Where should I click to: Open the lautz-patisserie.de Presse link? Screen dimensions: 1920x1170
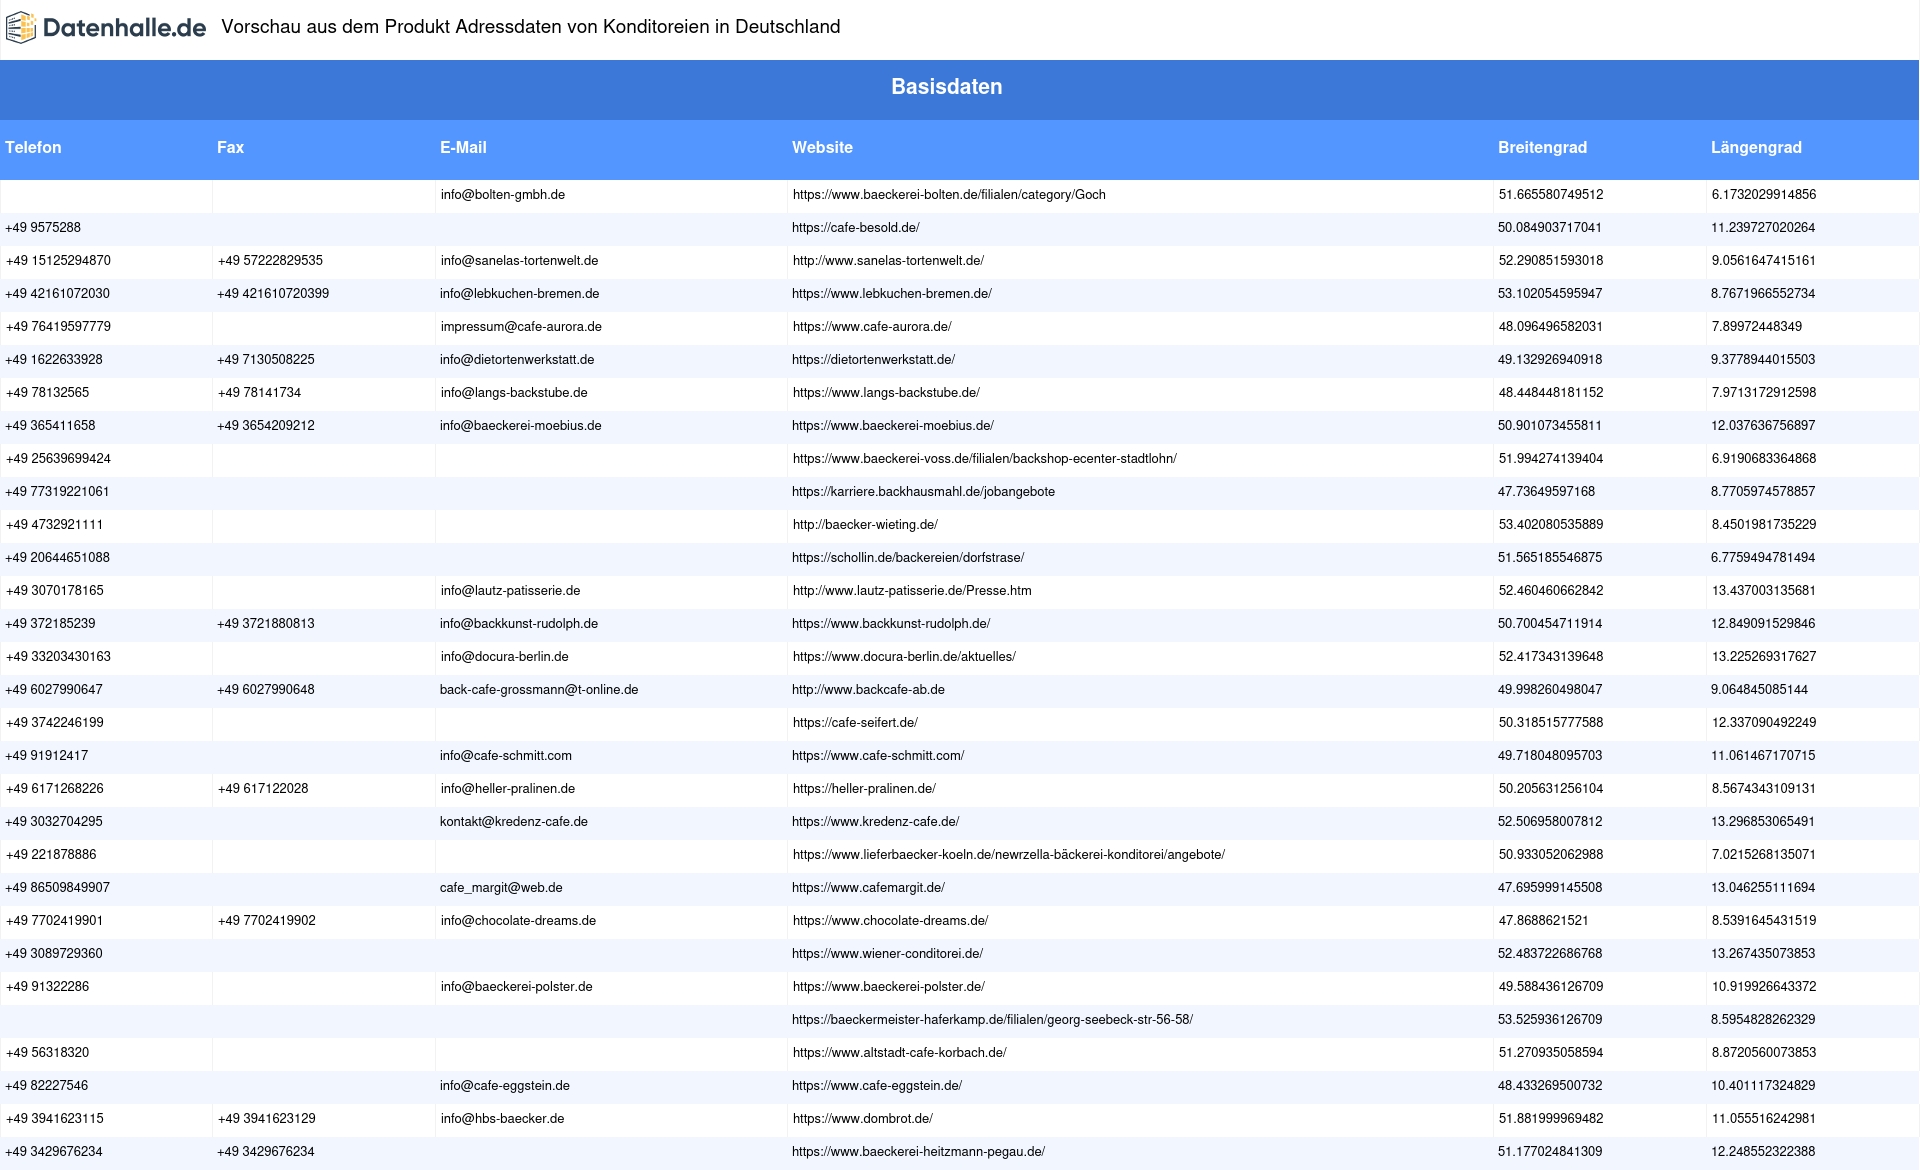point(912,591)
